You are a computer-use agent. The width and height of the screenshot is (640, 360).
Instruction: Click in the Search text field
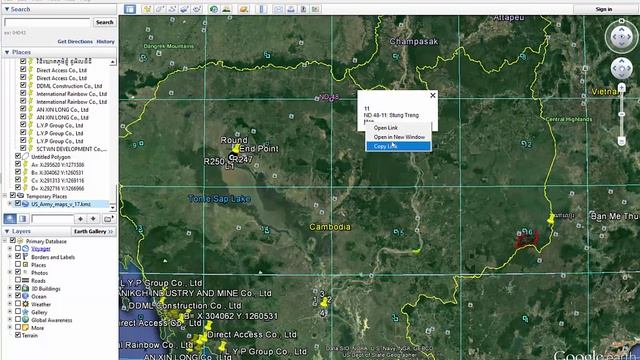pyautogui.click(x=47, y=22)
